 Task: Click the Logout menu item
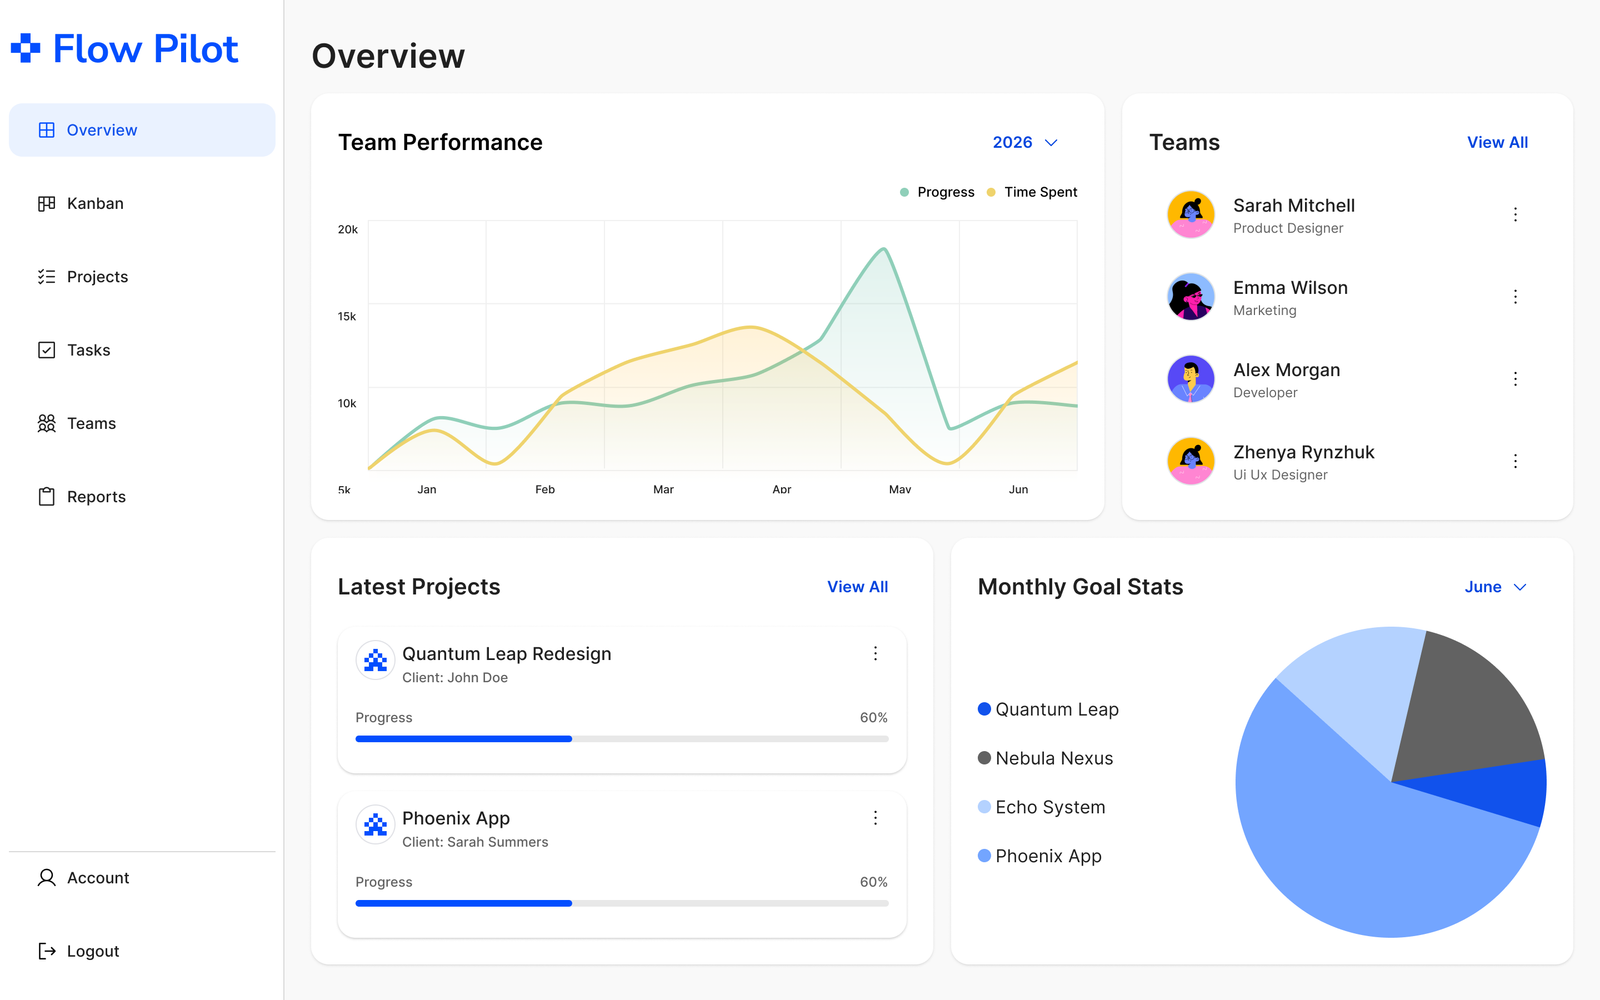point(142,951)
